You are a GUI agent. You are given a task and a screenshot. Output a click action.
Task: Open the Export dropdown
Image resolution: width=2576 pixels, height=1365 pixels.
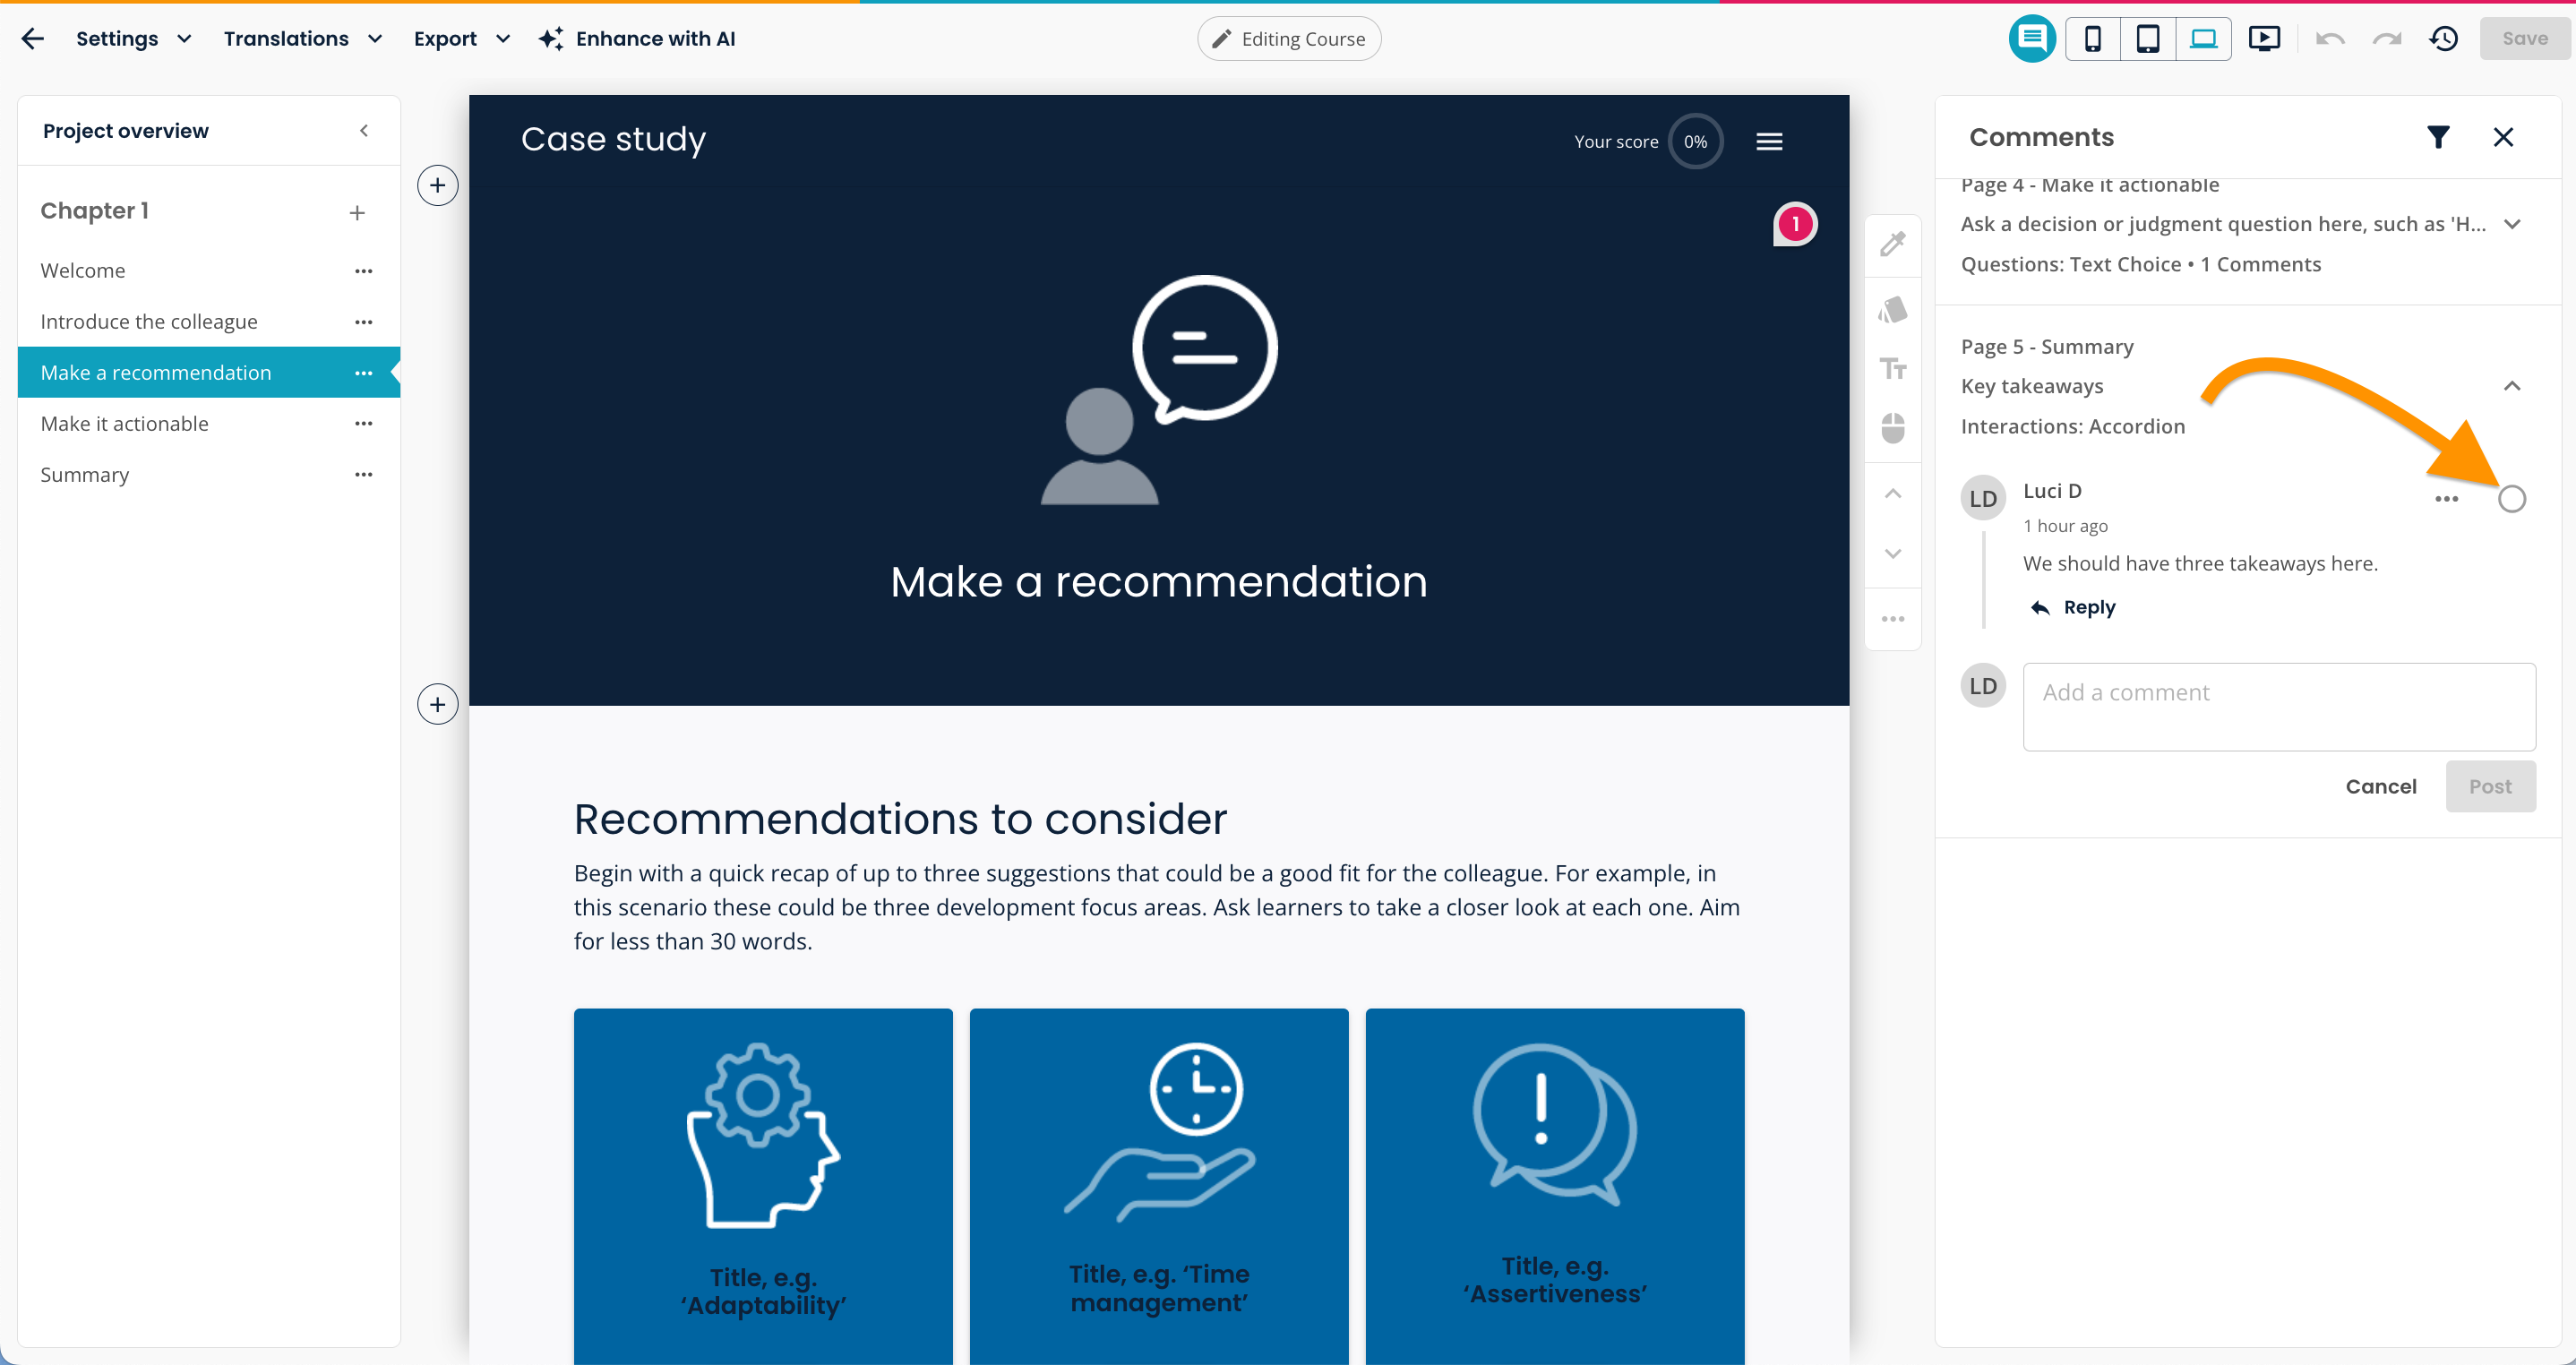coord(461,39)
